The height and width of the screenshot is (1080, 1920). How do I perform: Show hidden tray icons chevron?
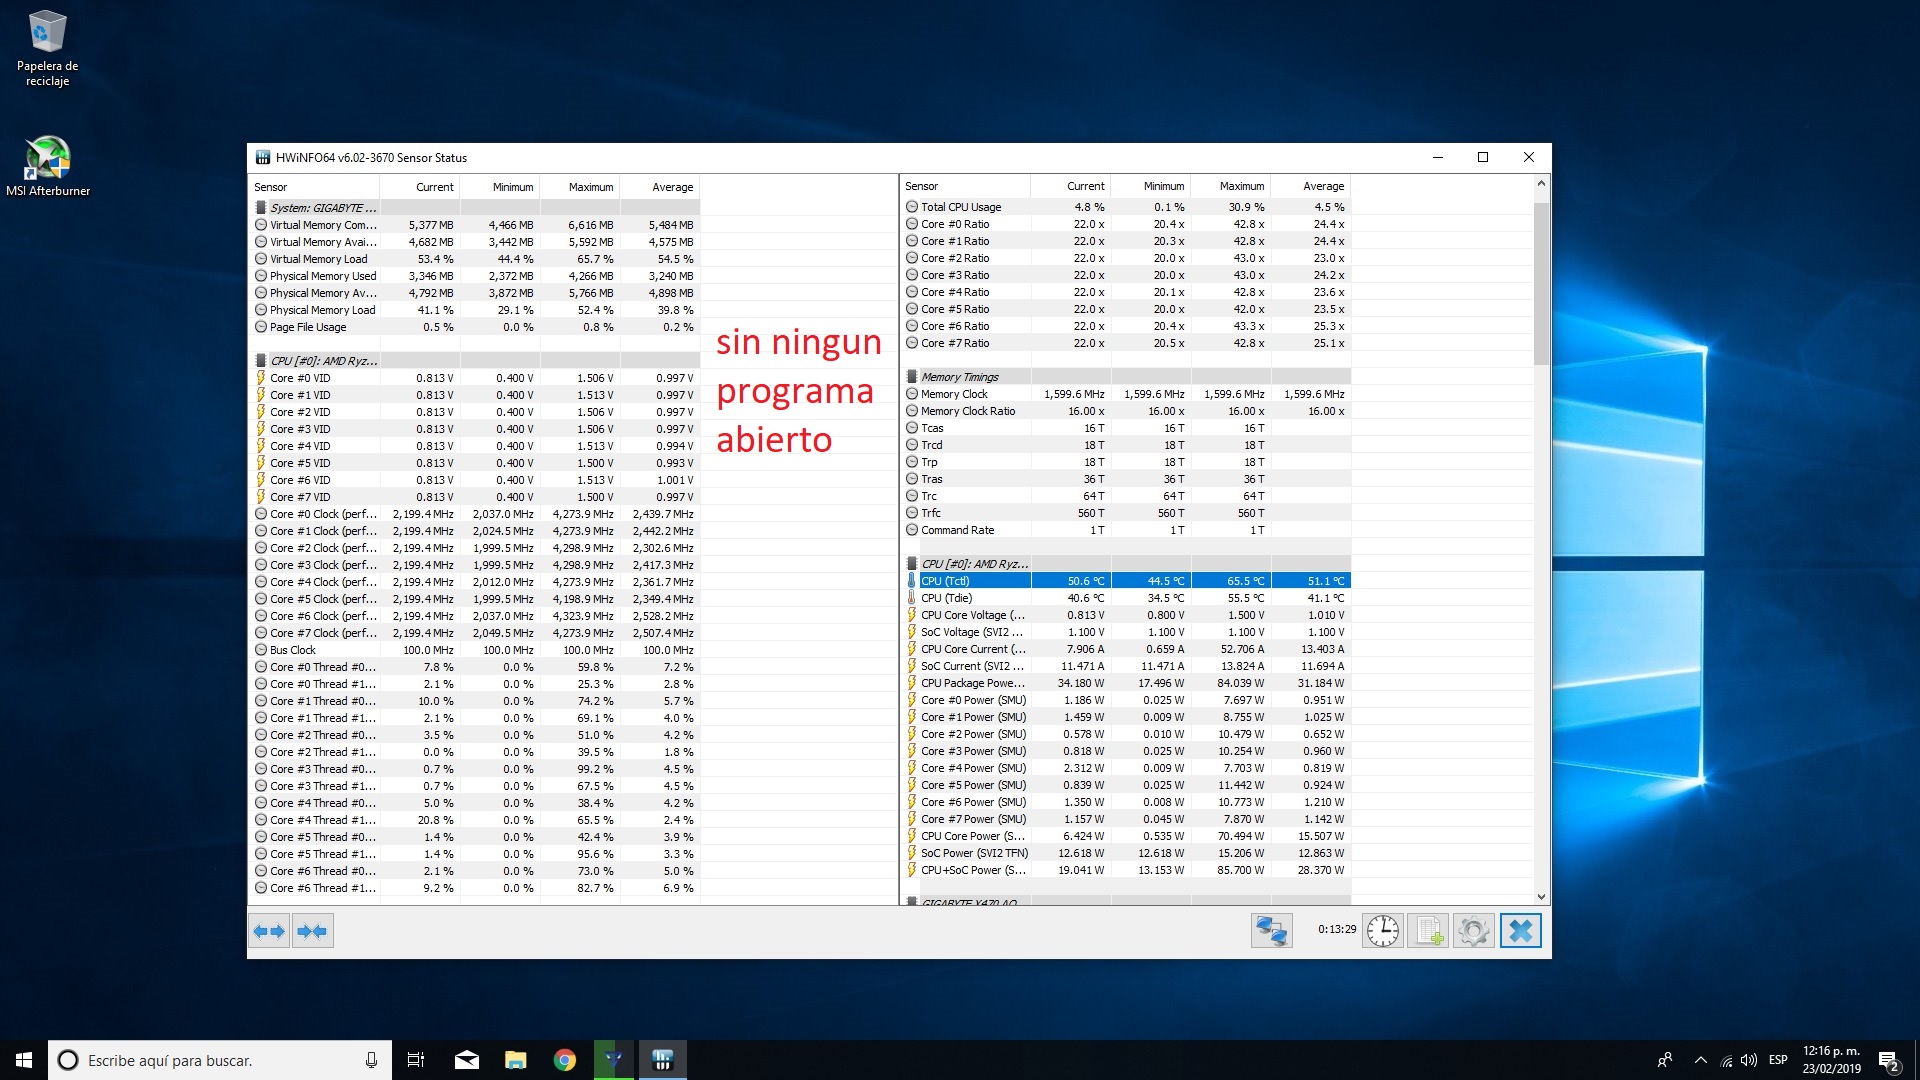[1700, 1060]
